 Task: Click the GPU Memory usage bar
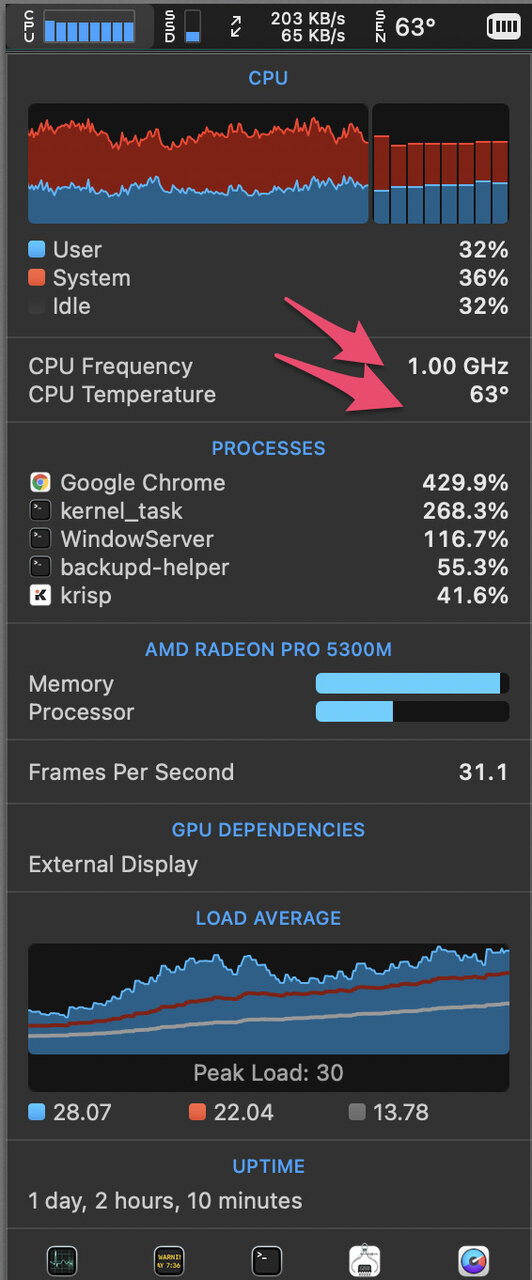412,684
